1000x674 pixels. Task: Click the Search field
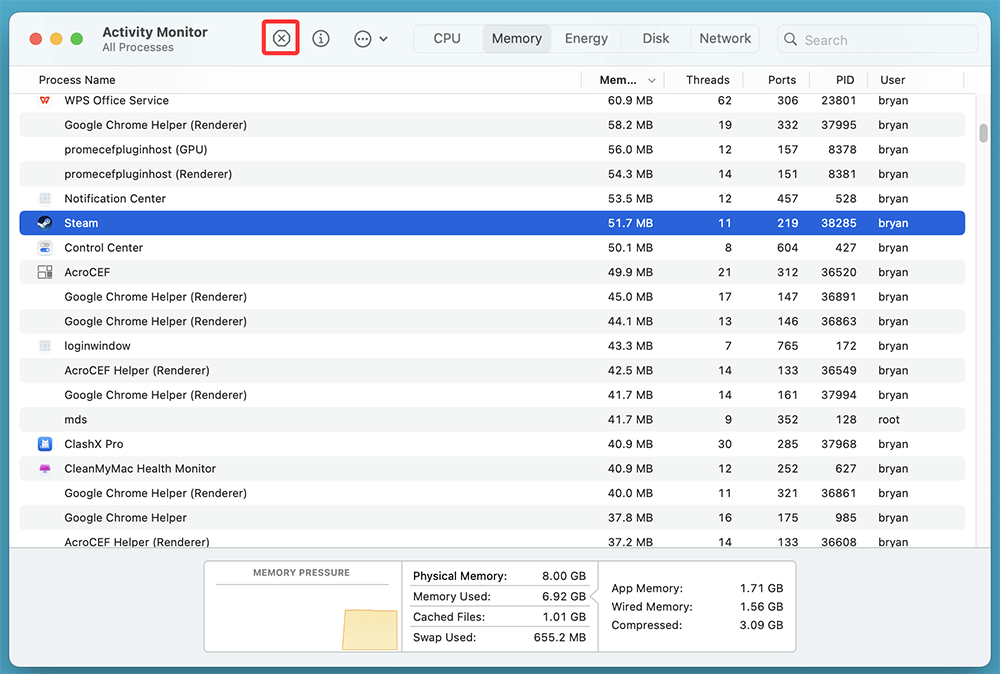[878, 40]
